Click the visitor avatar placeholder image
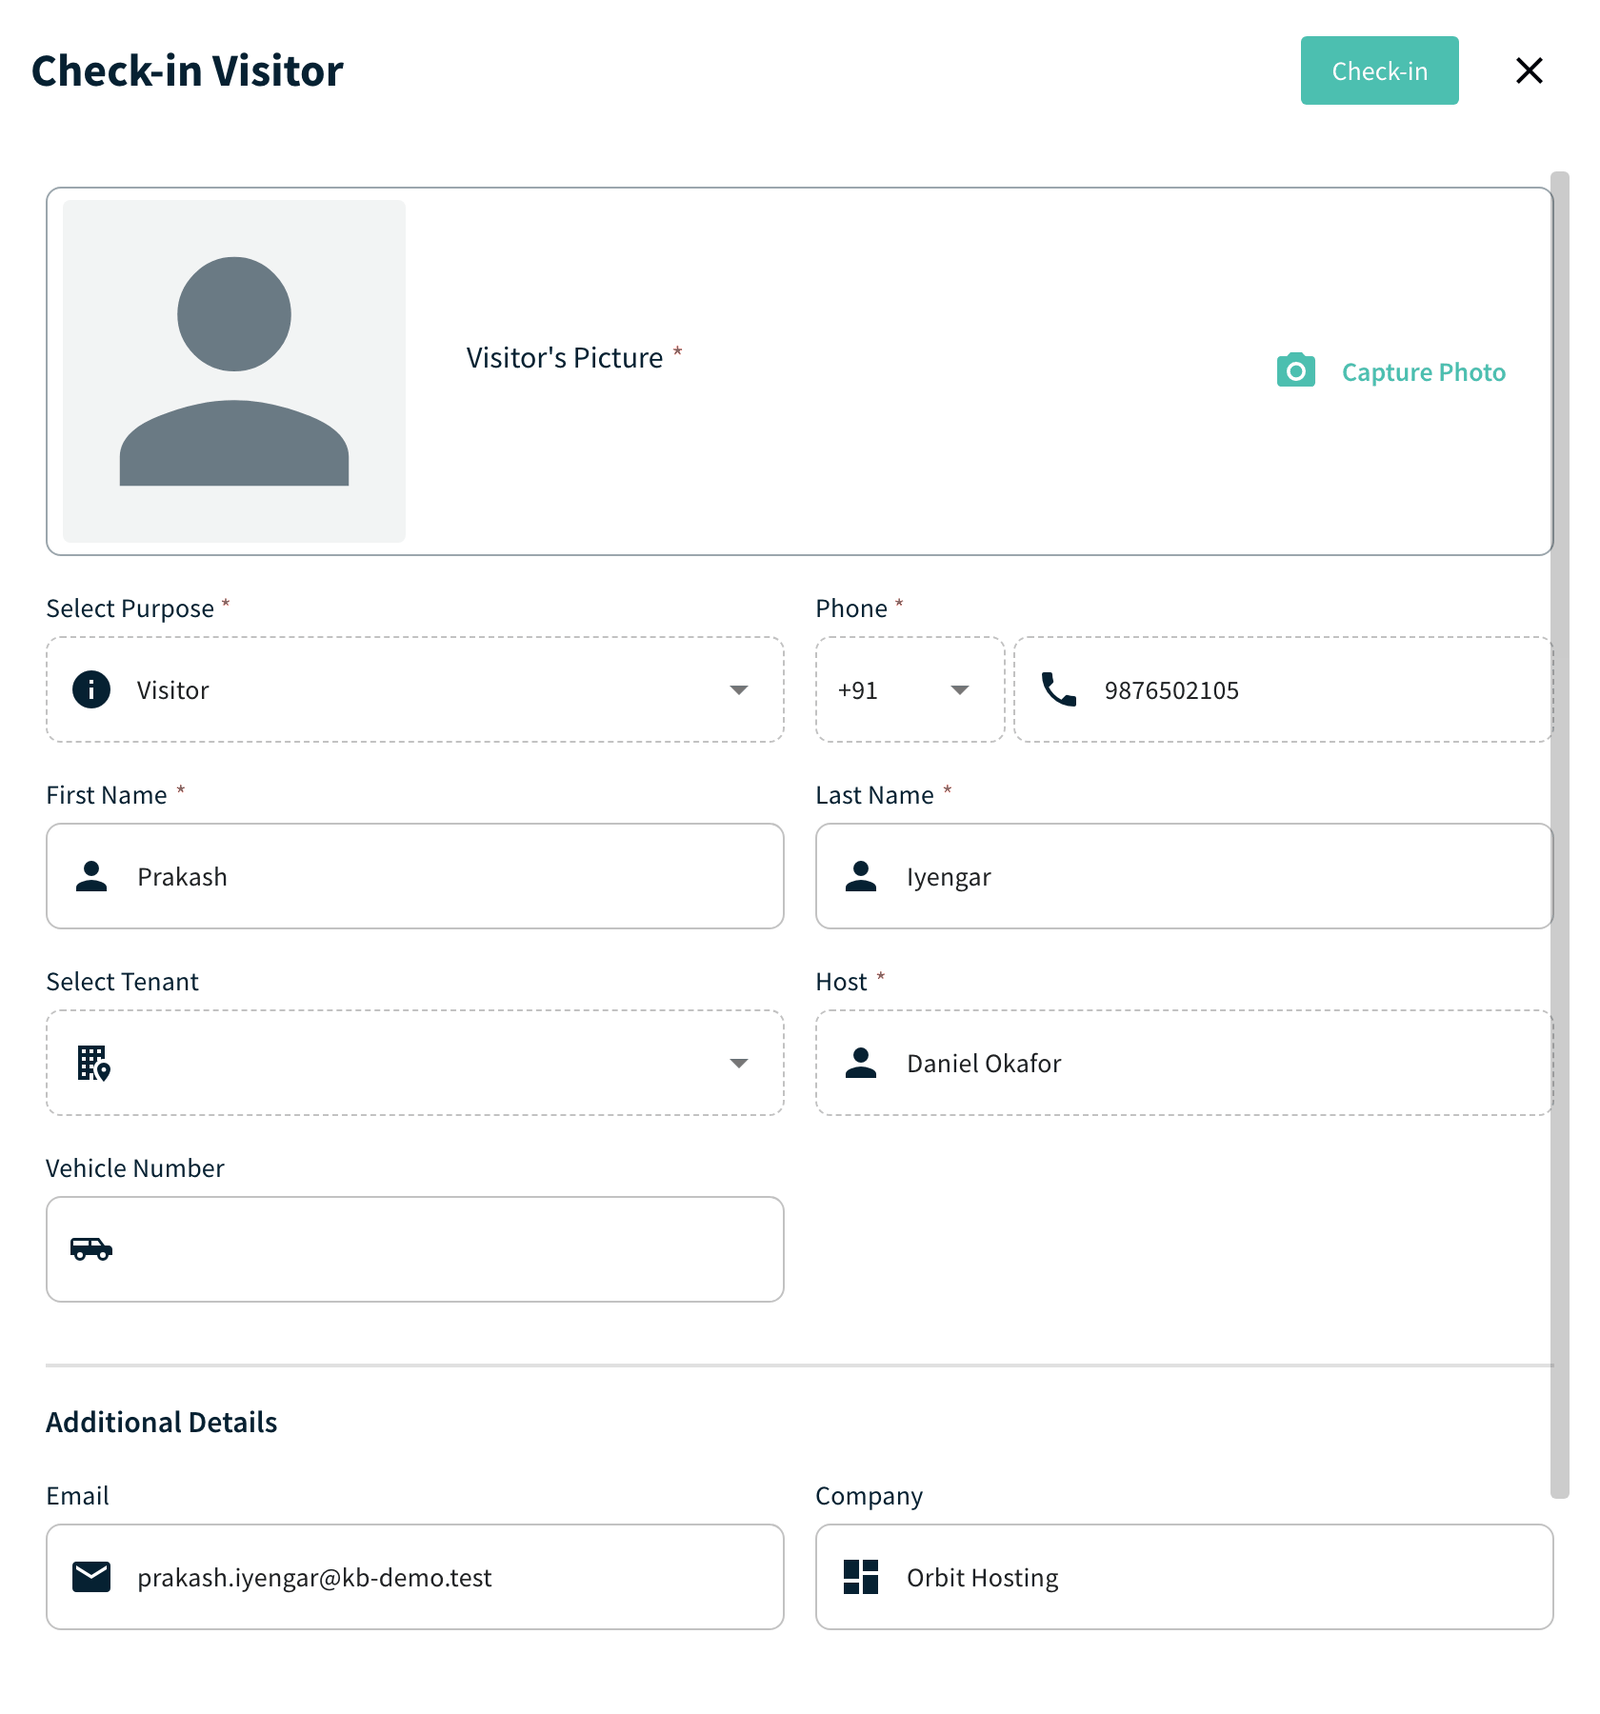 point(234,371)
